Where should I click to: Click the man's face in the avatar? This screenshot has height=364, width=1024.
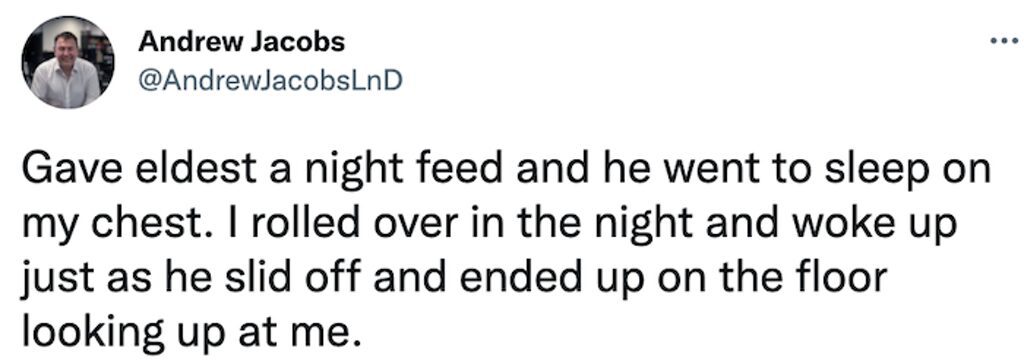[67, 46]
